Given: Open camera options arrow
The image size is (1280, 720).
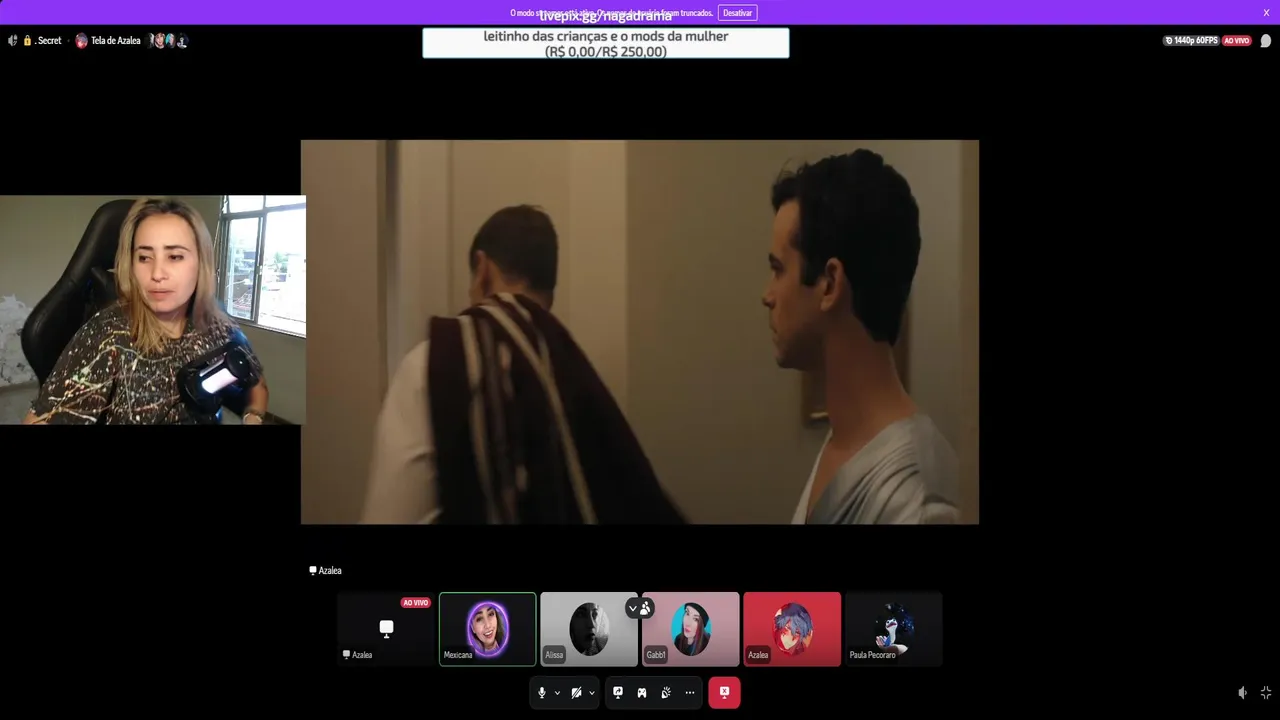Looking at the screenshot, I should 592,693.
